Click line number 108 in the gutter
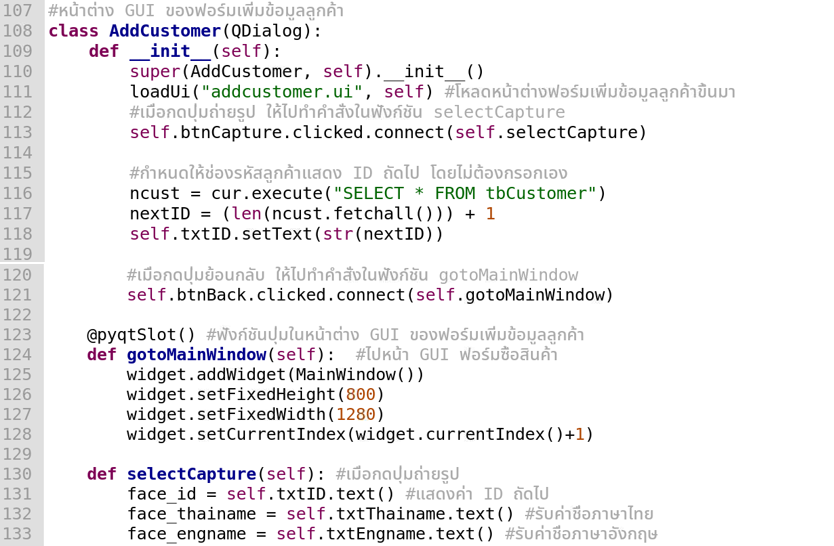 click(18, 31)
